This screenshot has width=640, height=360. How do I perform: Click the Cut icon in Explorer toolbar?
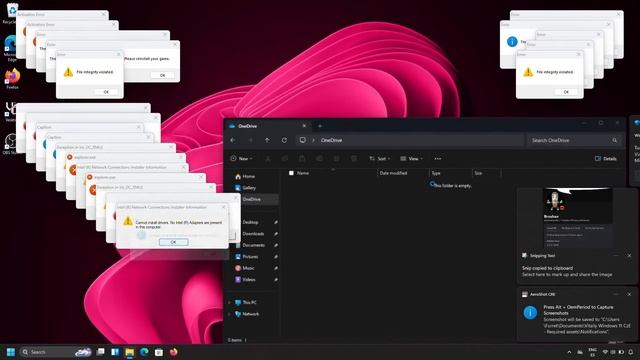[x=268, y=158]
